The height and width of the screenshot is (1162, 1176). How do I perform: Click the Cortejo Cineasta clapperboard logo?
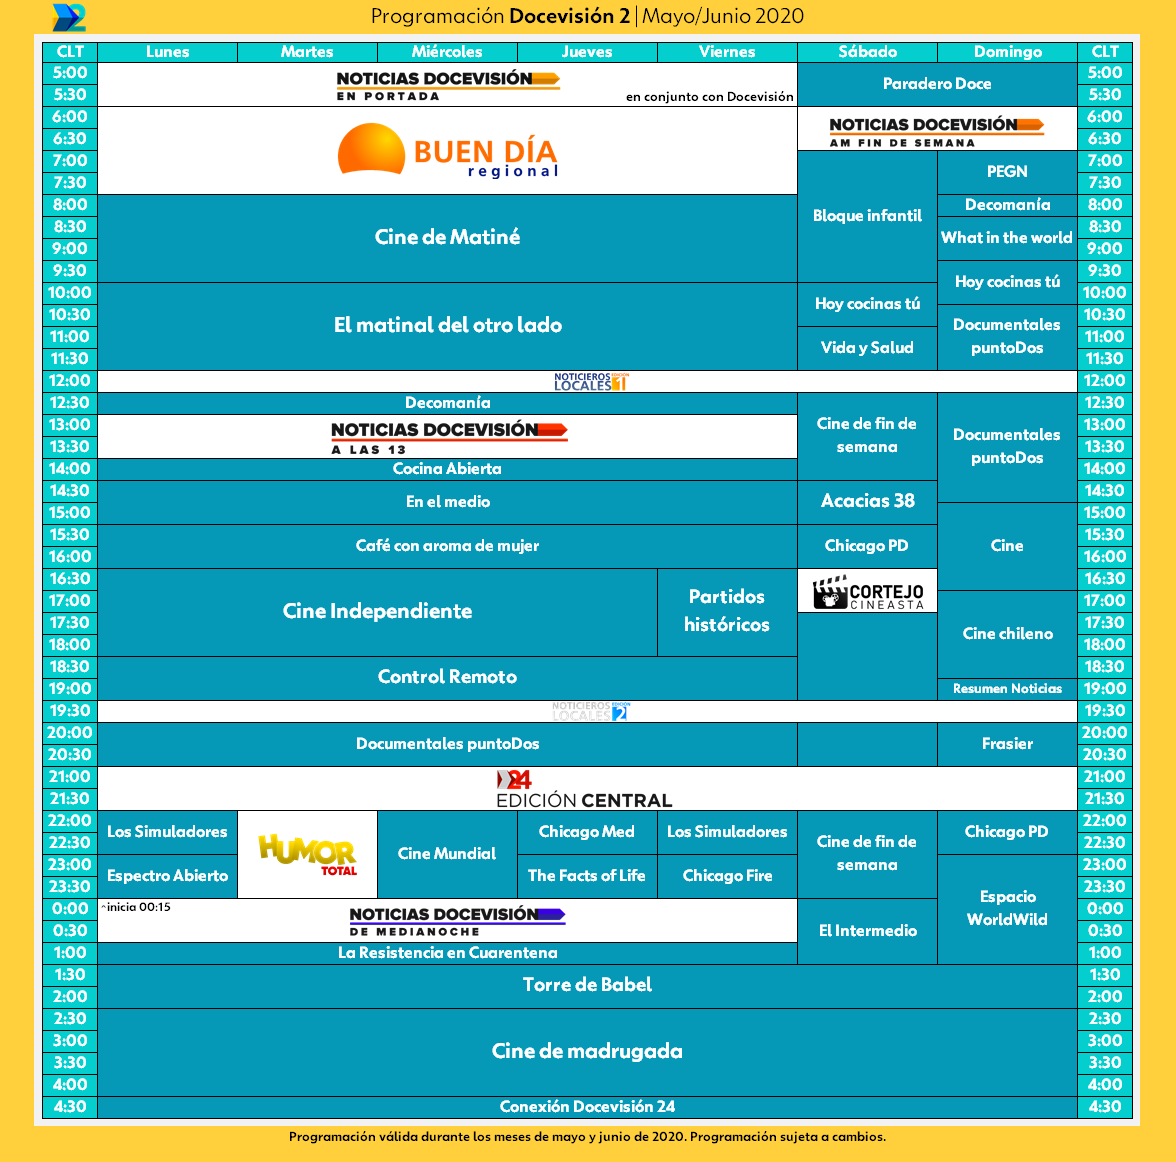[x=868, y=592]
